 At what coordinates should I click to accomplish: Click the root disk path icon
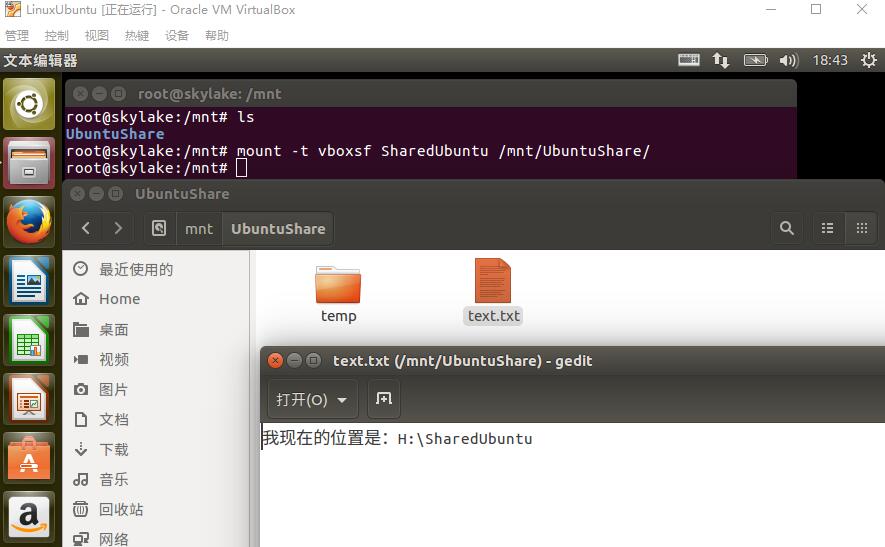159,228
